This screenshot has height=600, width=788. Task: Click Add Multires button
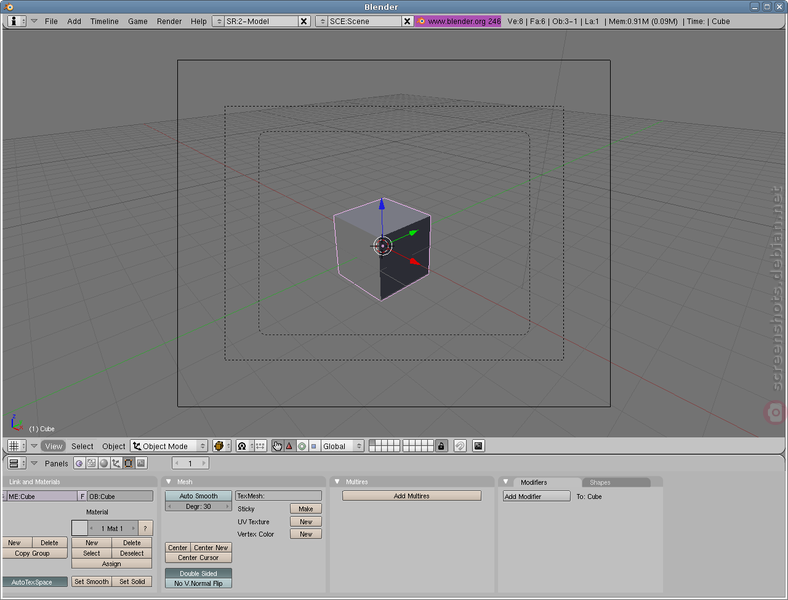tap(412, 496)
